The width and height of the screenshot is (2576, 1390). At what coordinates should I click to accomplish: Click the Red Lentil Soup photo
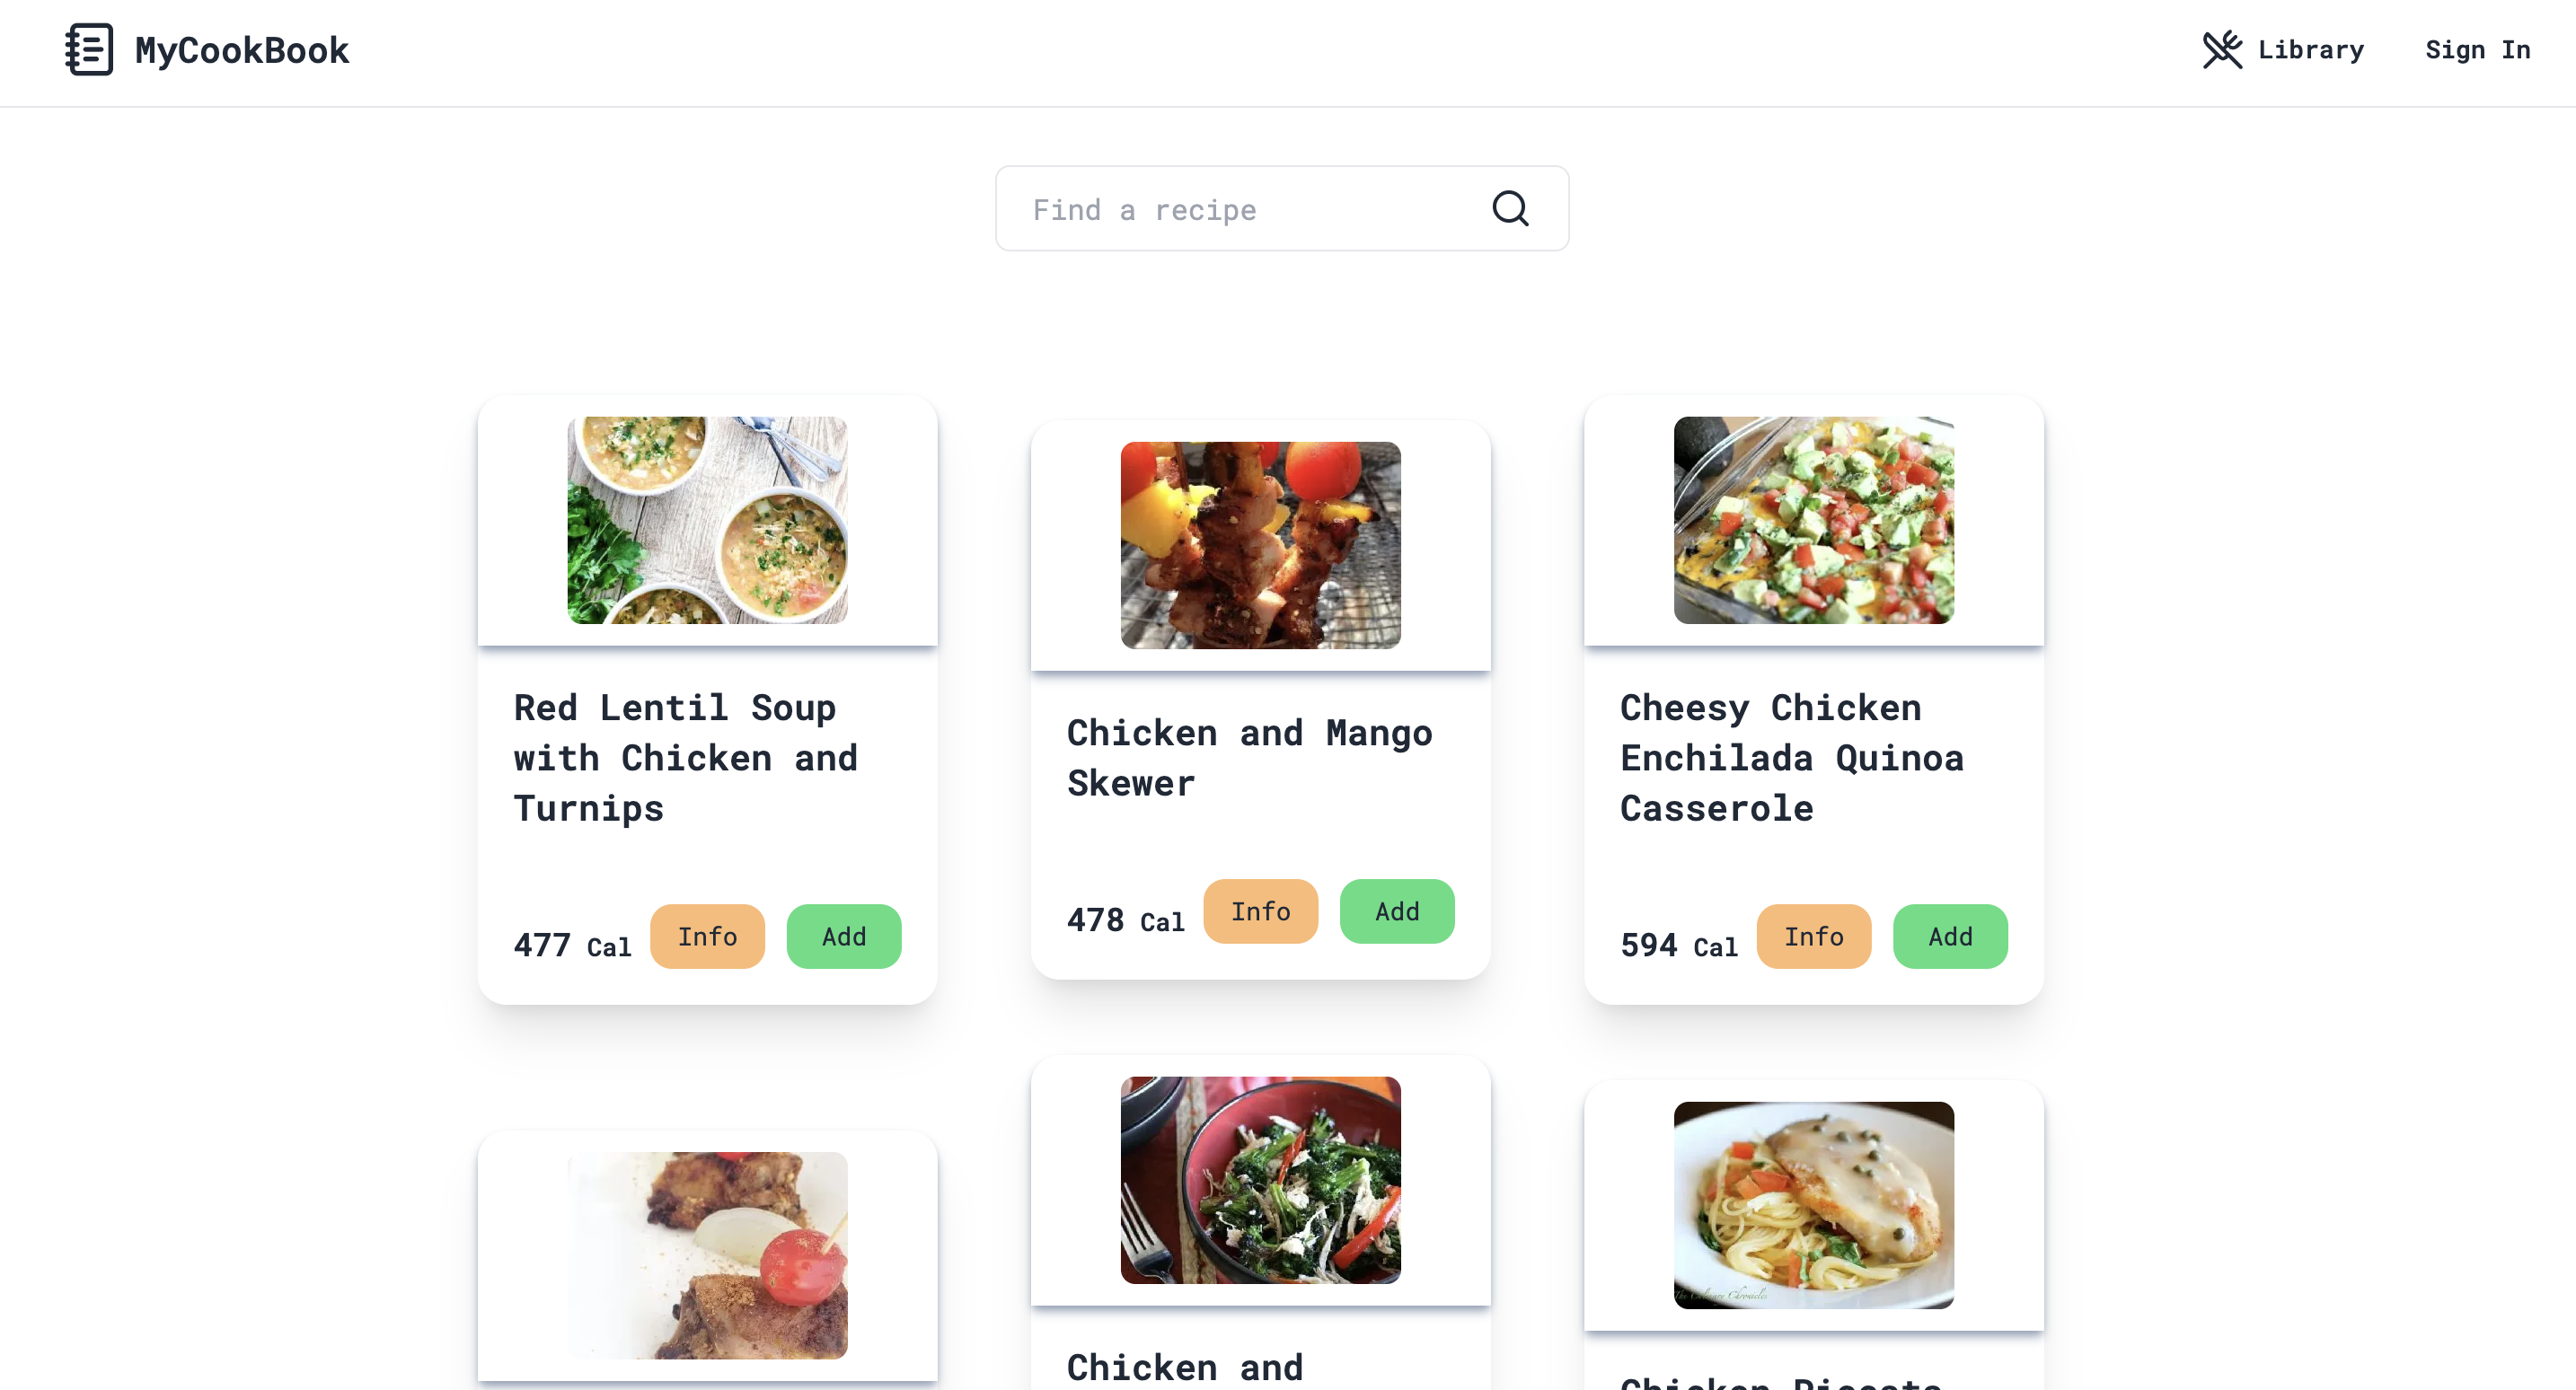click(707, 520)
